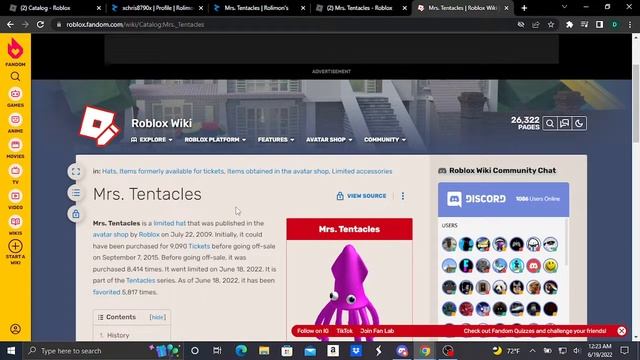
Task: Open Games section in Fandom sidebar
Action: click(x=15, y=98)
